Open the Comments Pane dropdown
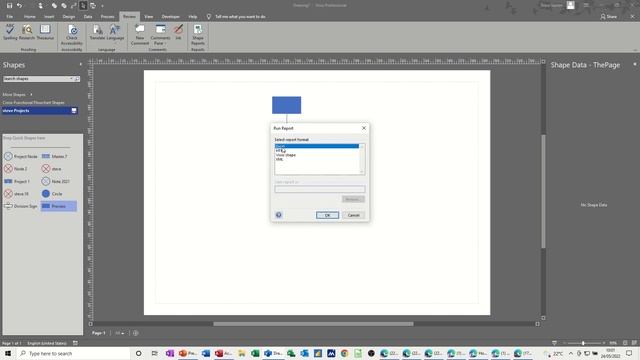The image size is (640, 360). coord(160,35)
